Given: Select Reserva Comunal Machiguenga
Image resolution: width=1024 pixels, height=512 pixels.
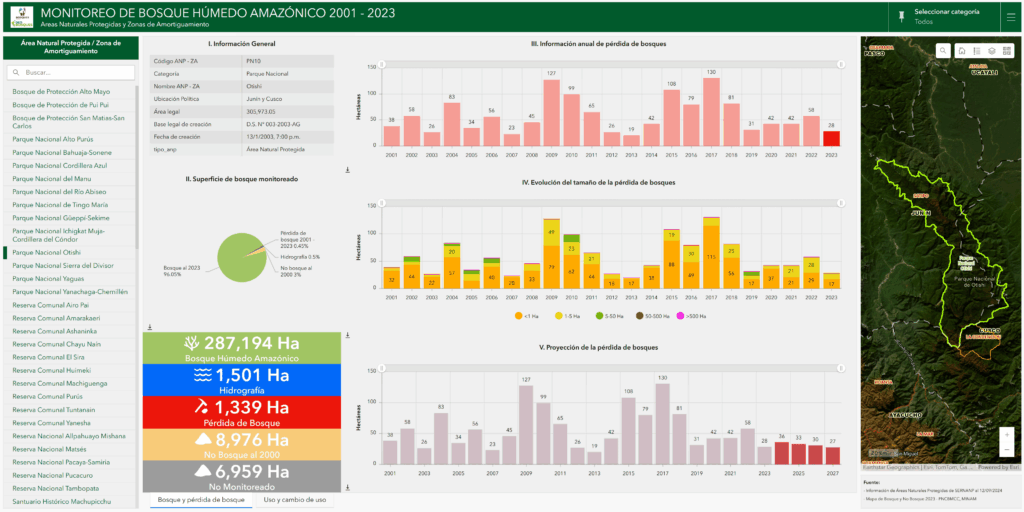Looking at the screenshot, I should click(71, 383).
